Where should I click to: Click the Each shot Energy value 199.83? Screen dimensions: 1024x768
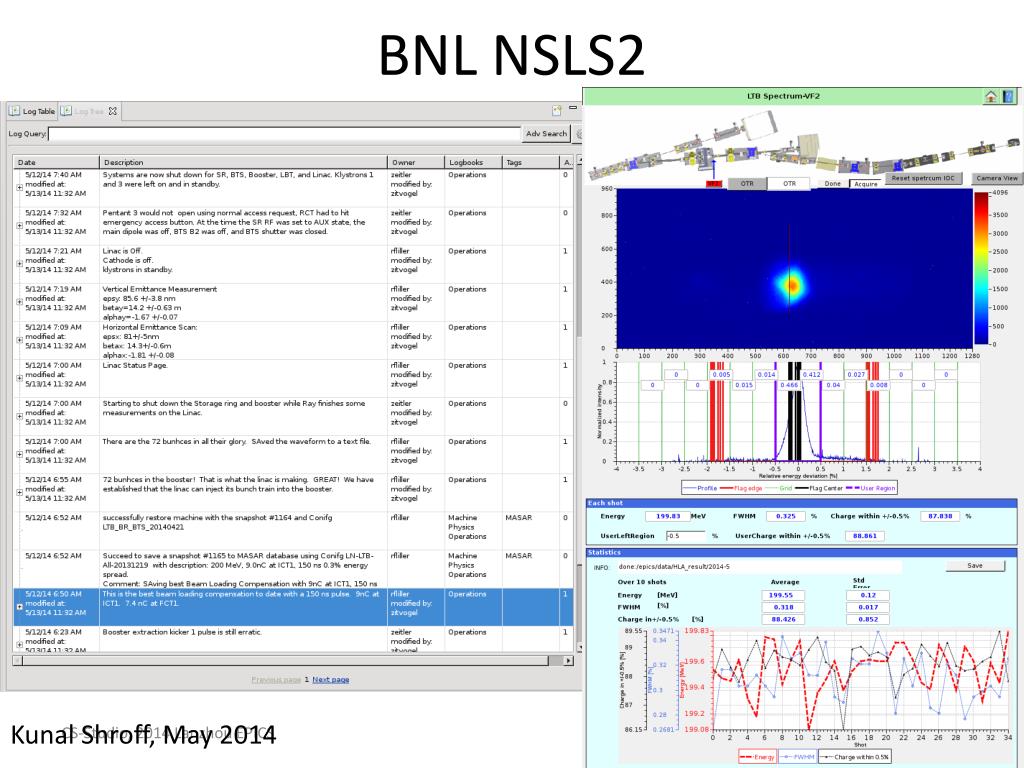coord(667,516)
